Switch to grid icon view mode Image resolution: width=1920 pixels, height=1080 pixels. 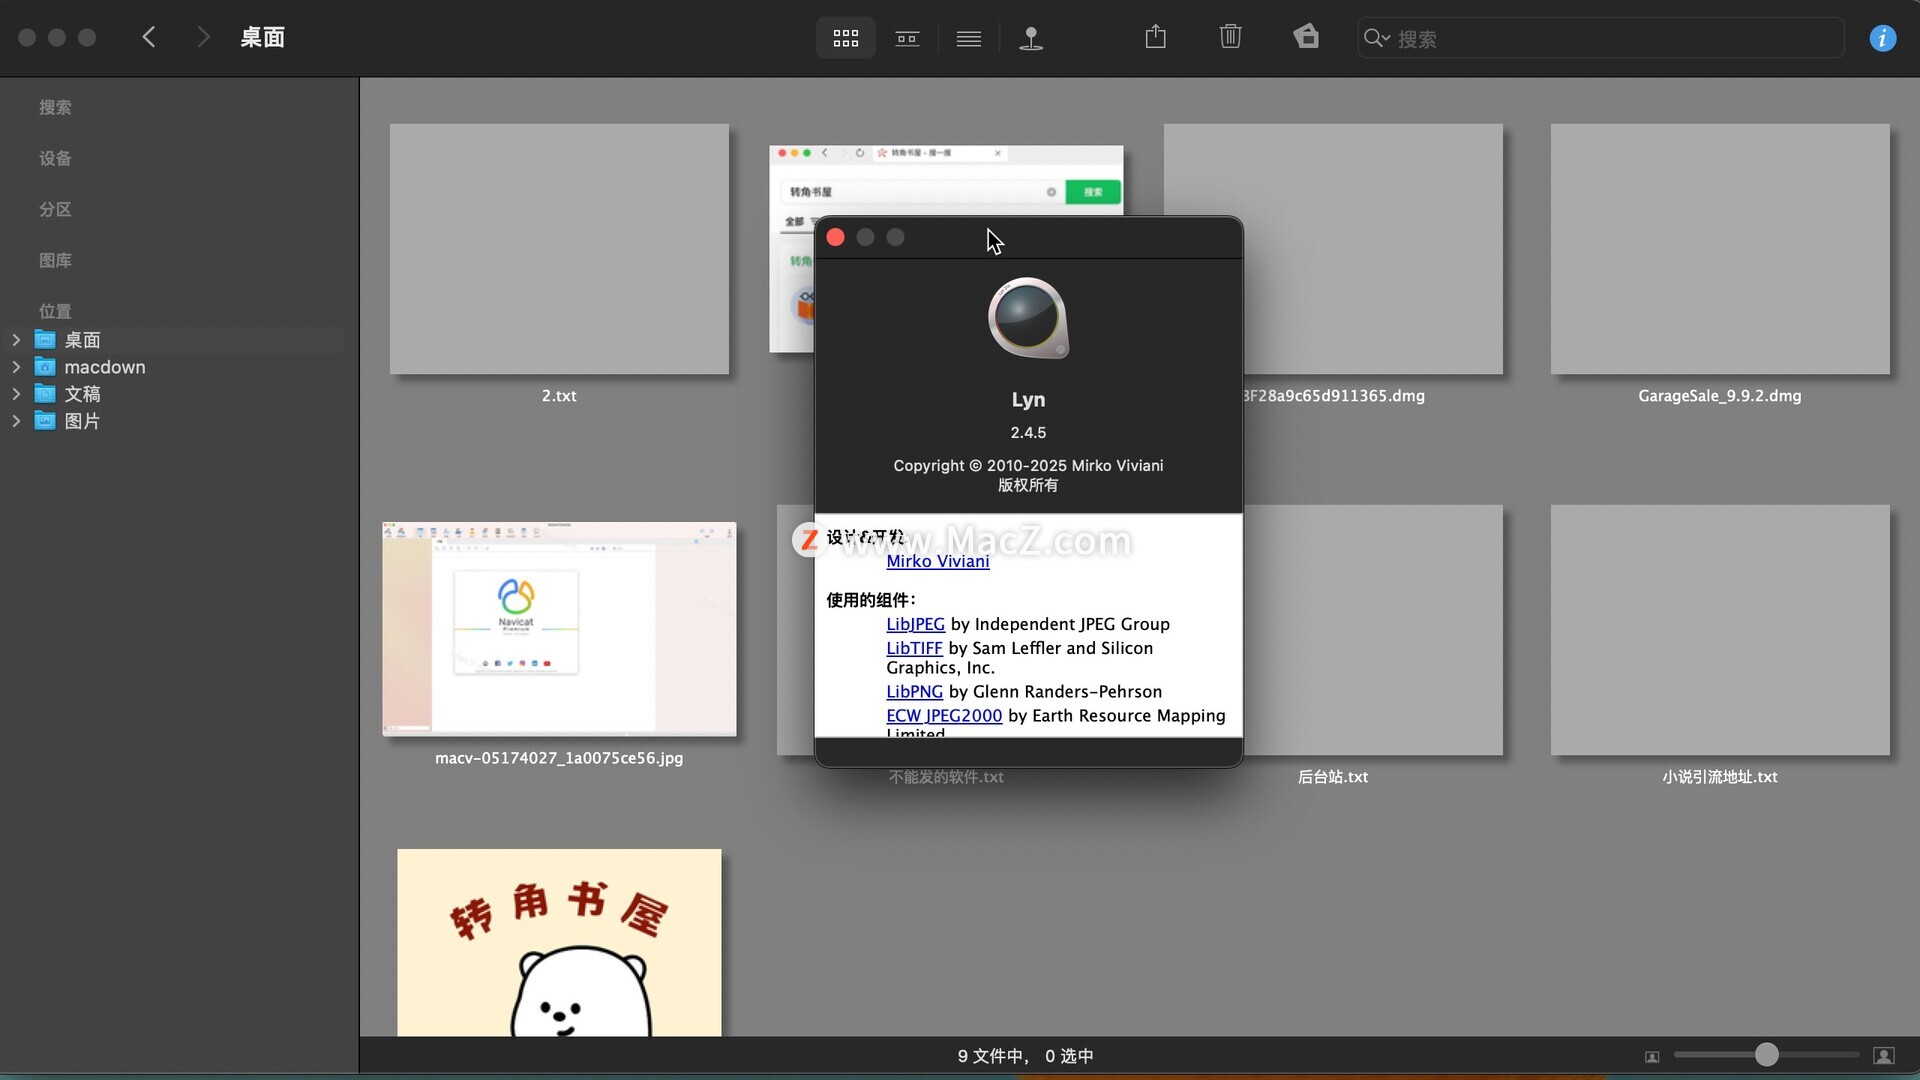(846, 38)
